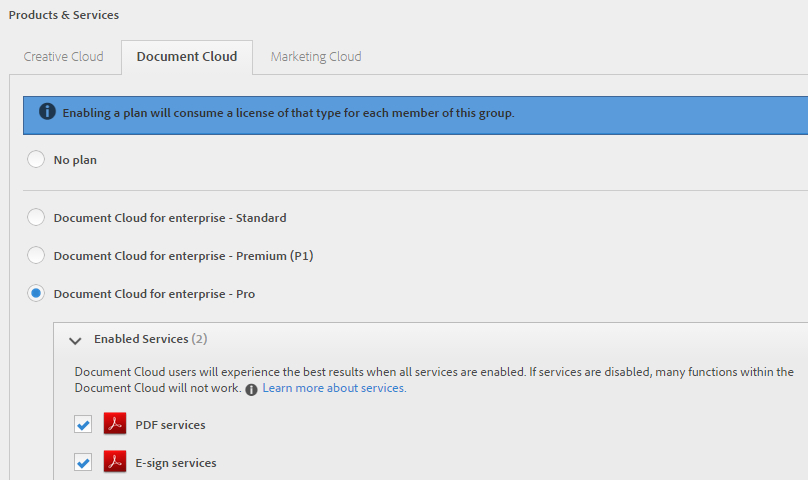Uncheck the E-sign services checkbox
Viewport: 808px width, 480px height.
coord(83,462)
